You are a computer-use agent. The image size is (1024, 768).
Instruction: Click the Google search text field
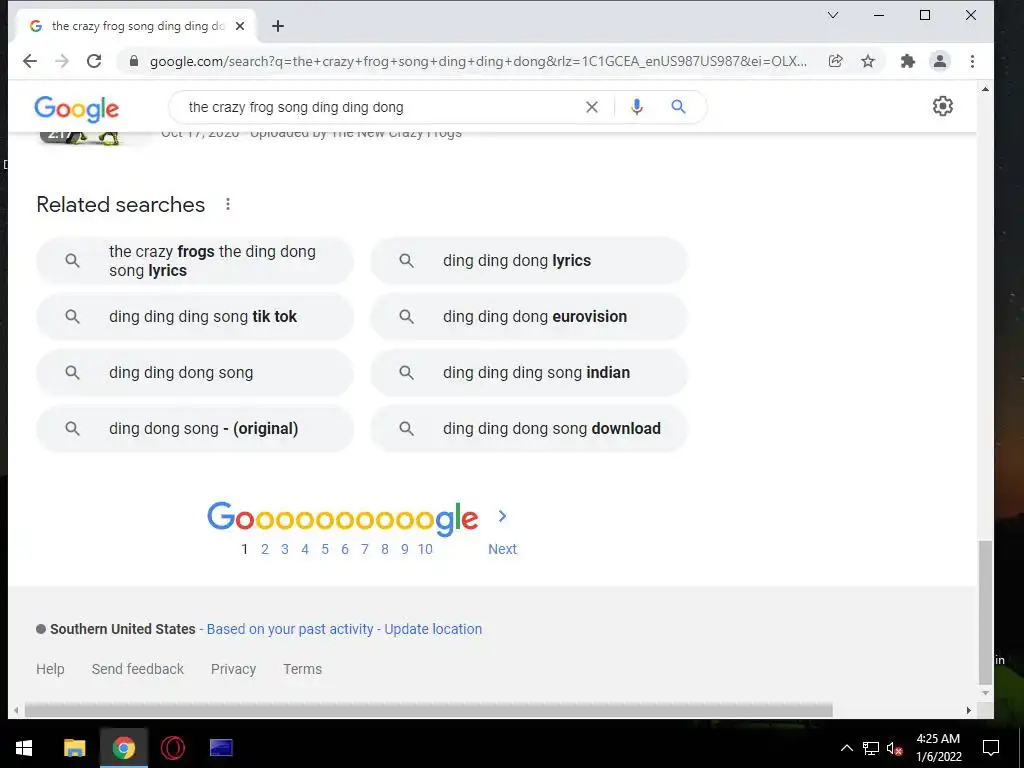click(x=381, y=107)
